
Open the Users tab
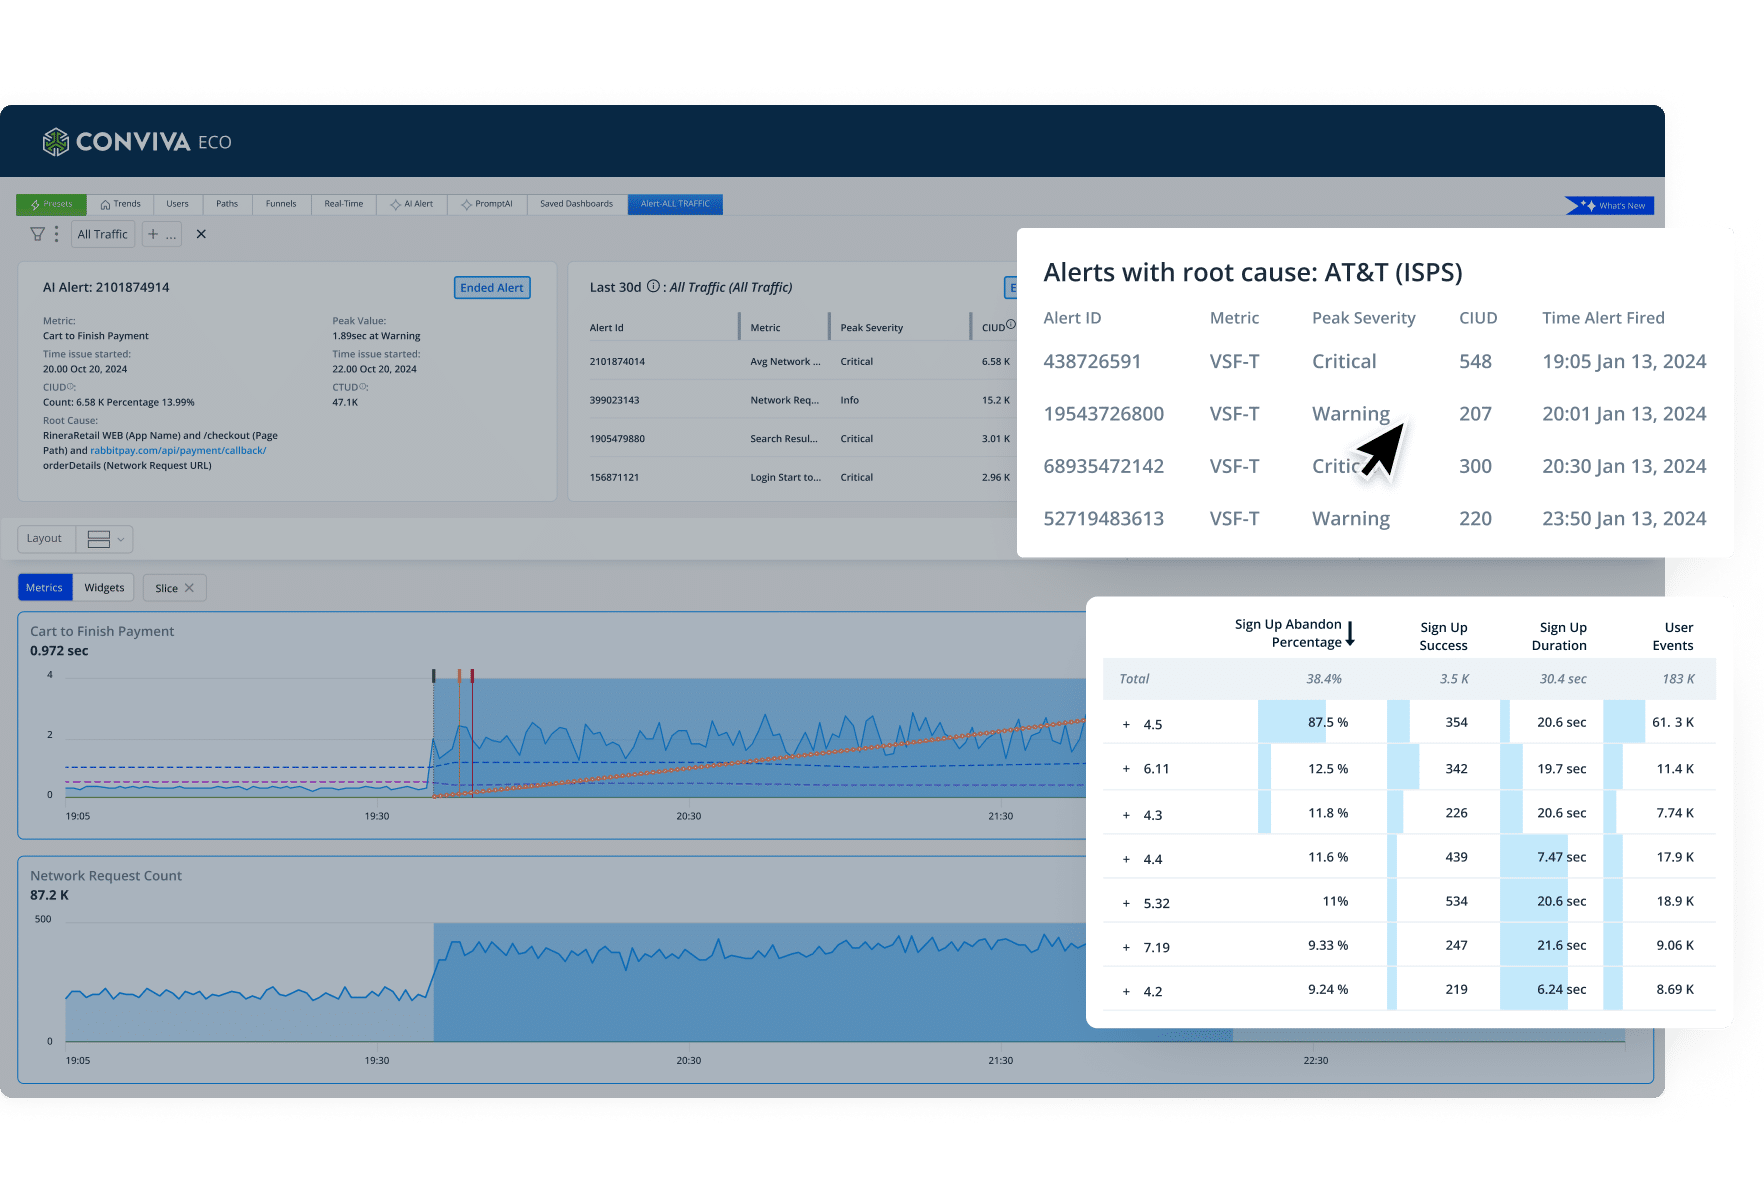click(x=177, y=204)
